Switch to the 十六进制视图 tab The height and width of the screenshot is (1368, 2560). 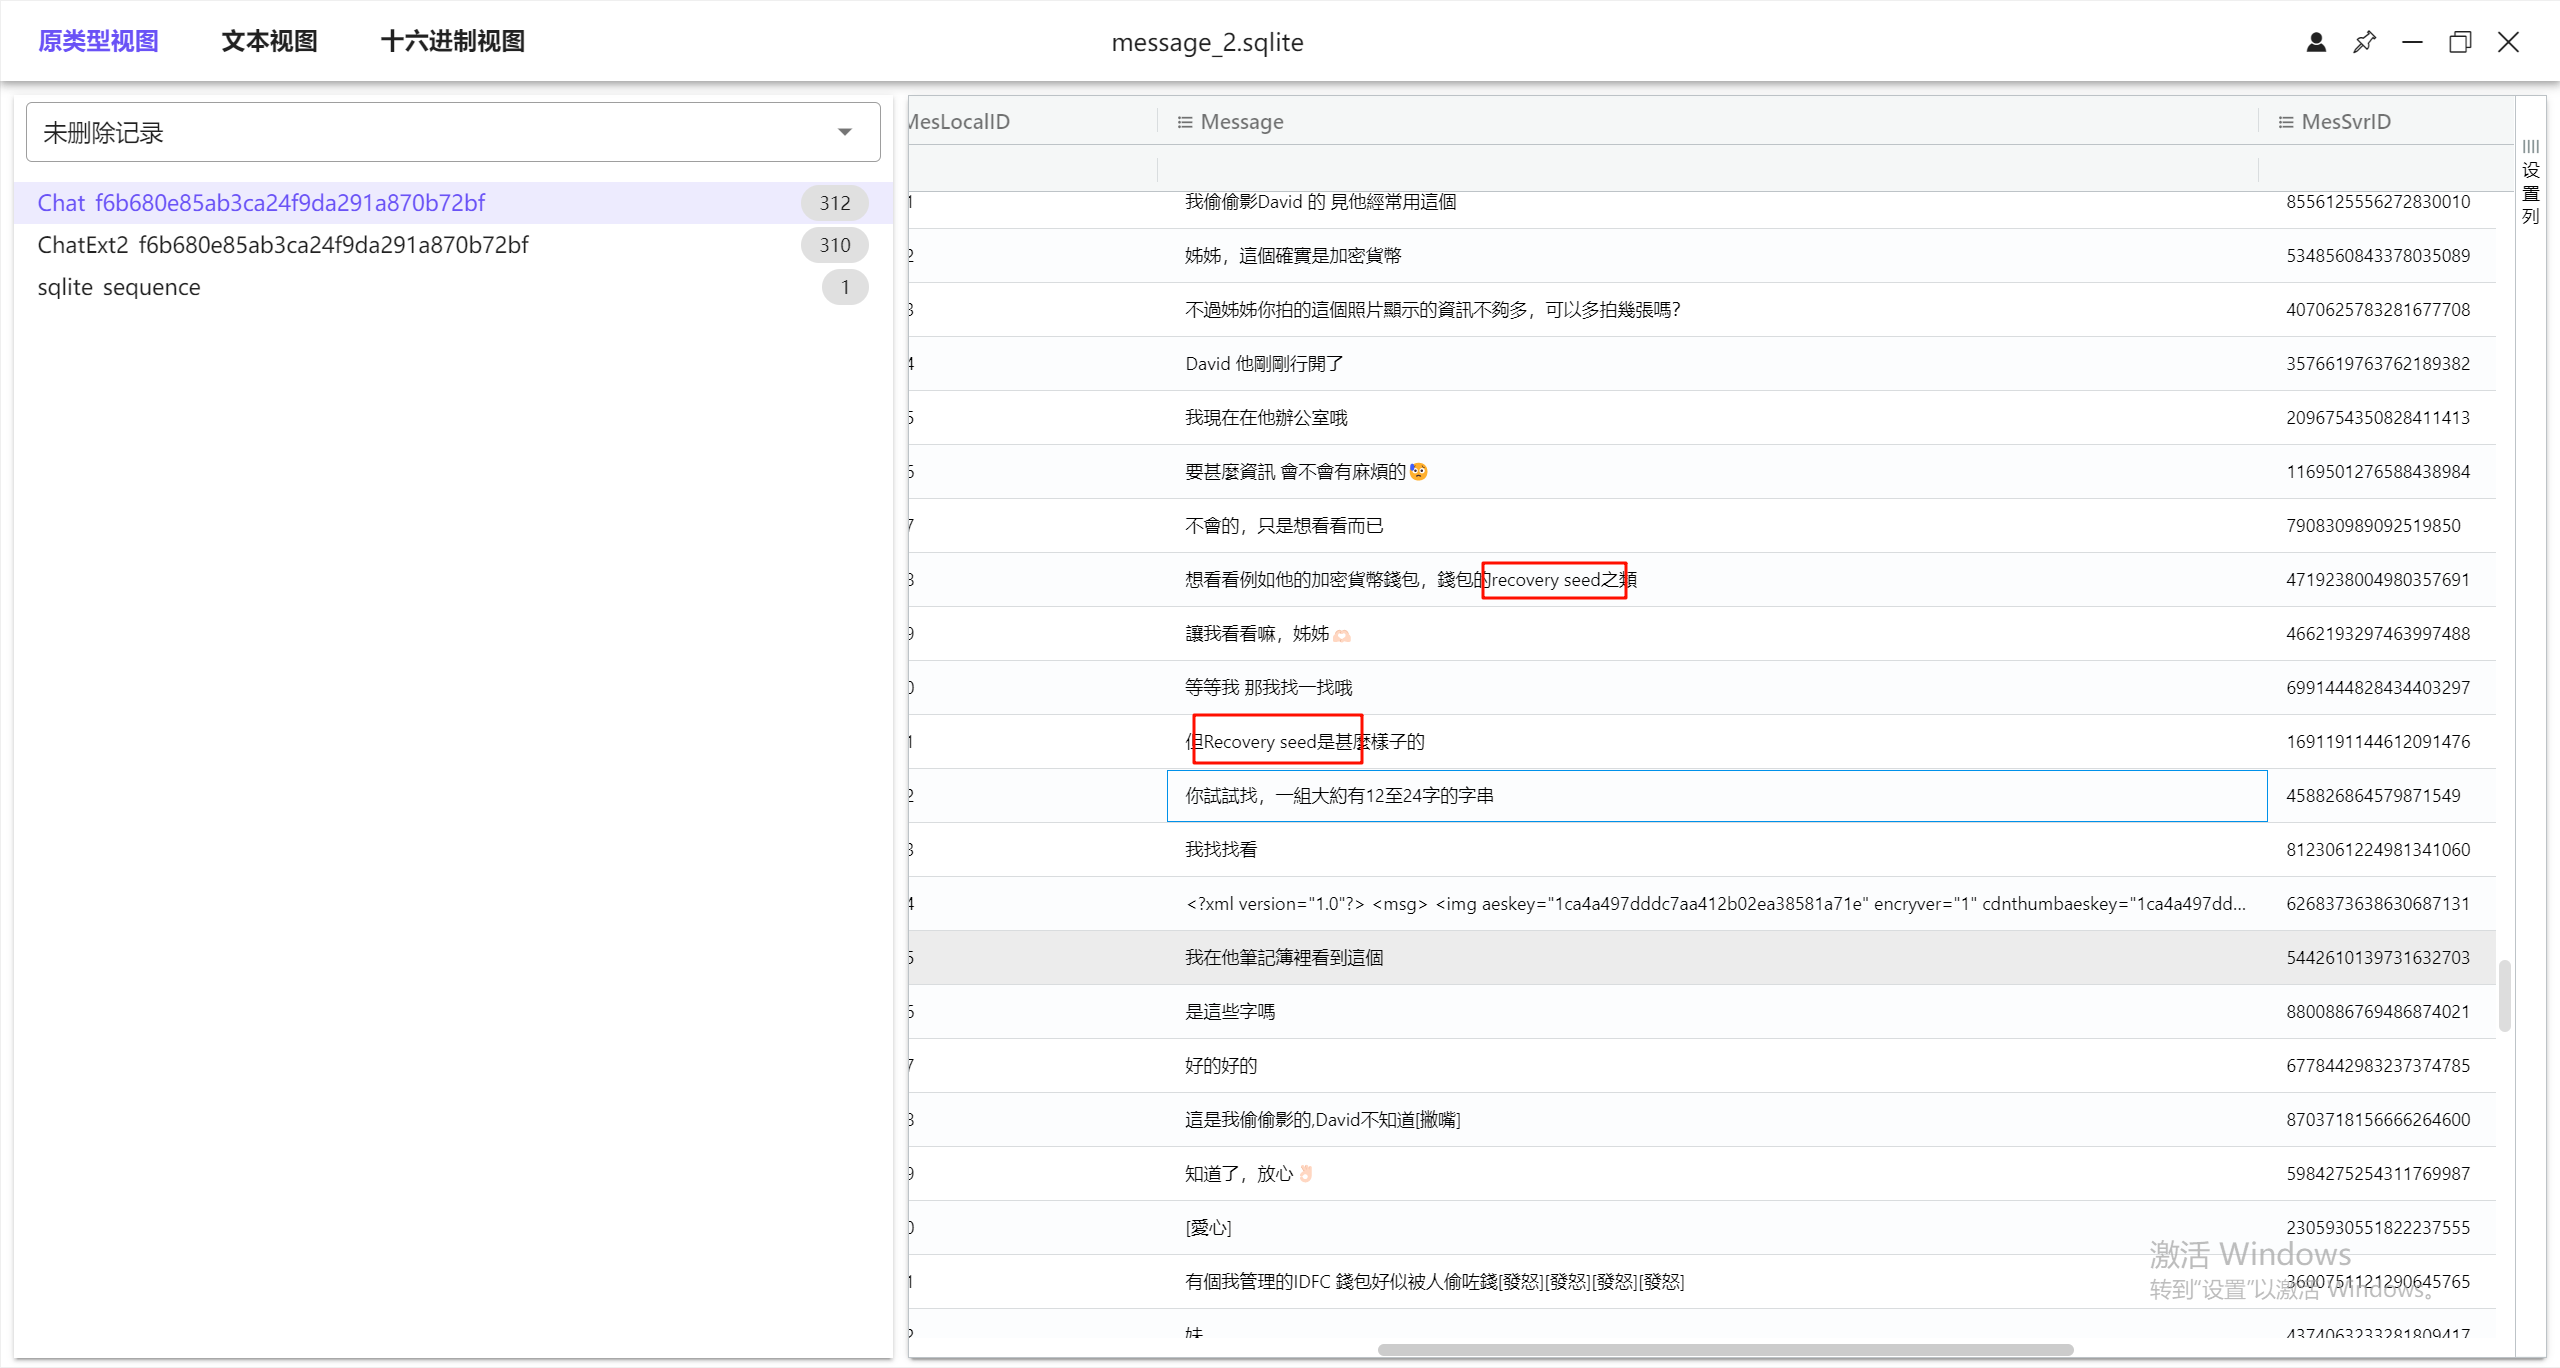(x=452, y=41)
